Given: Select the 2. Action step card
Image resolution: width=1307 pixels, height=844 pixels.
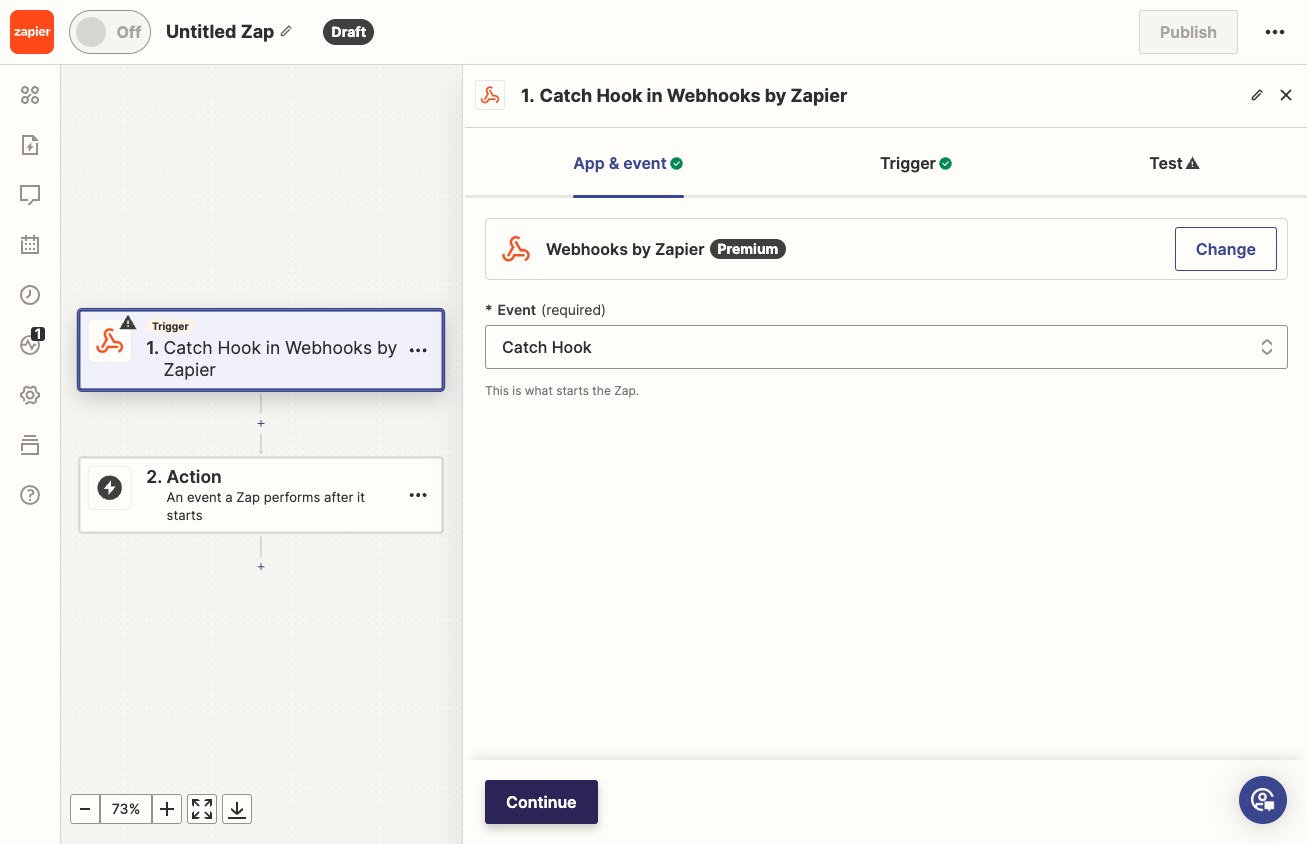Looking at the screenshot, I should click(x=261, y=495).
